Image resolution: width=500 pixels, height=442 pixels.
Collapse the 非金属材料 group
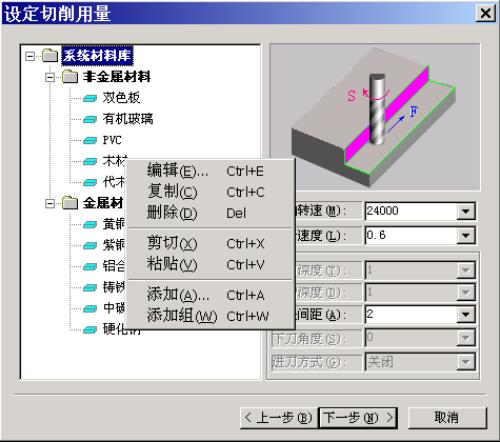tap(50, 78)
